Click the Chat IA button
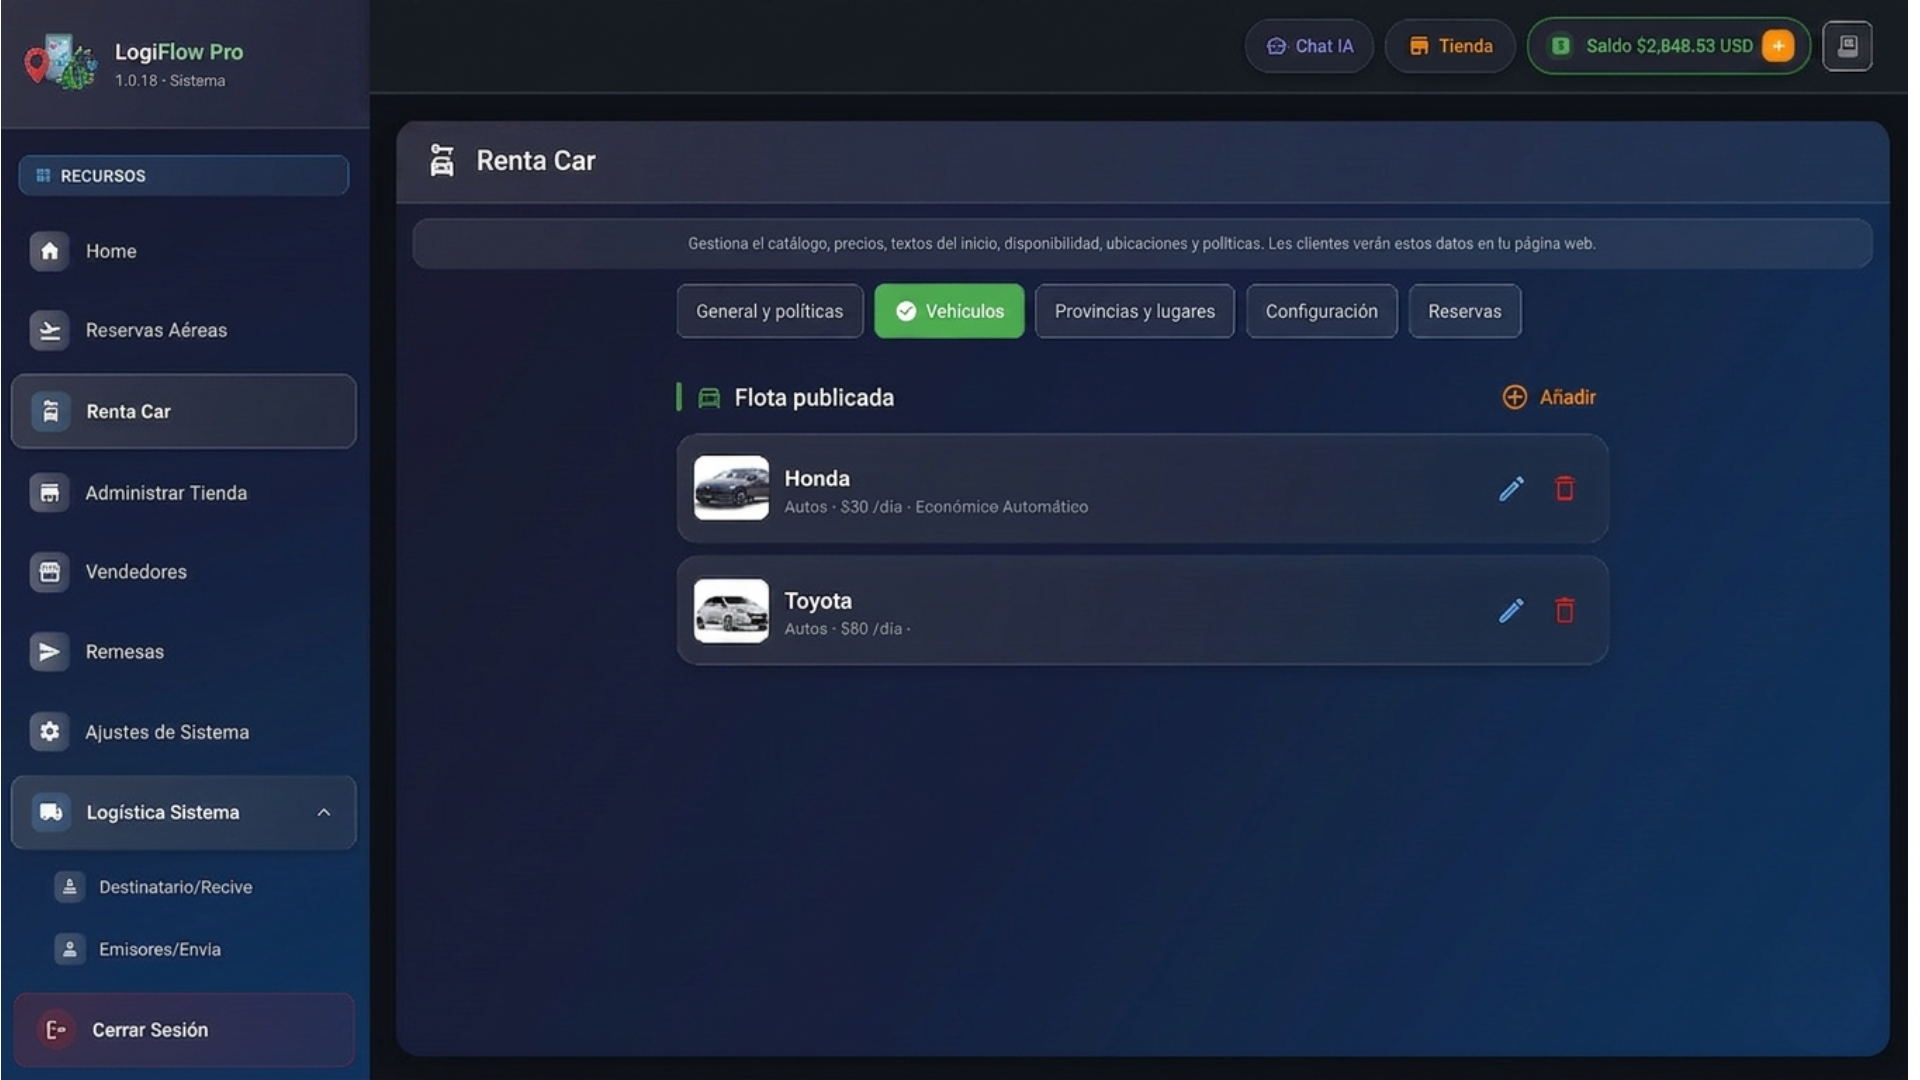Screen dimensions: 1920x1080 click(x=1310, y=45)
